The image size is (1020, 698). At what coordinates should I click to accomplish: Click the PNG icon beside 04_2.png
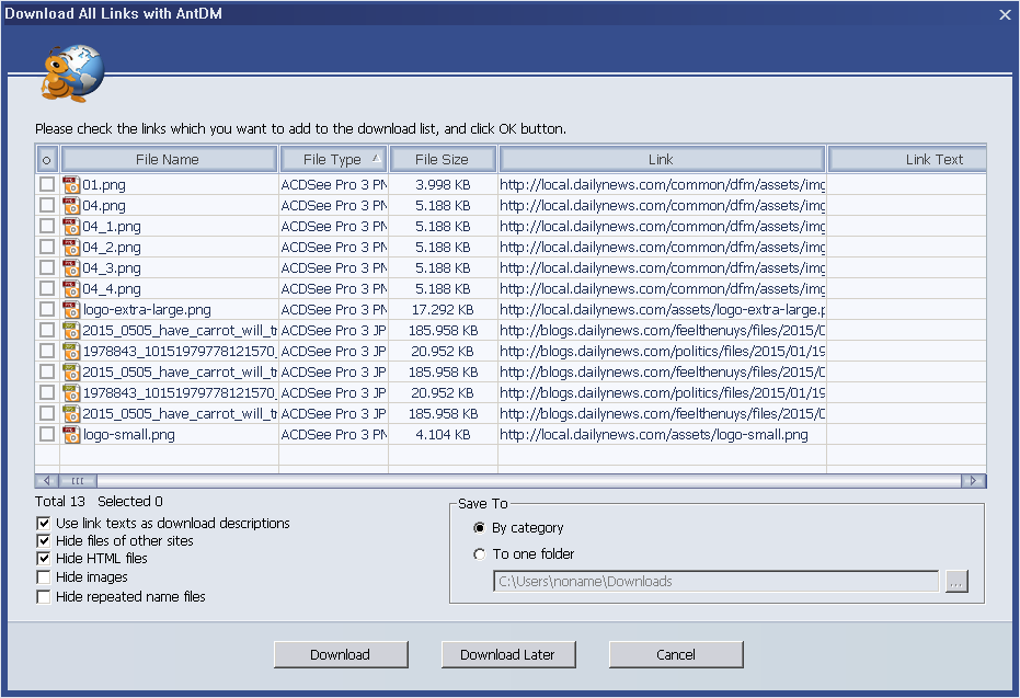tap(71, 247)
